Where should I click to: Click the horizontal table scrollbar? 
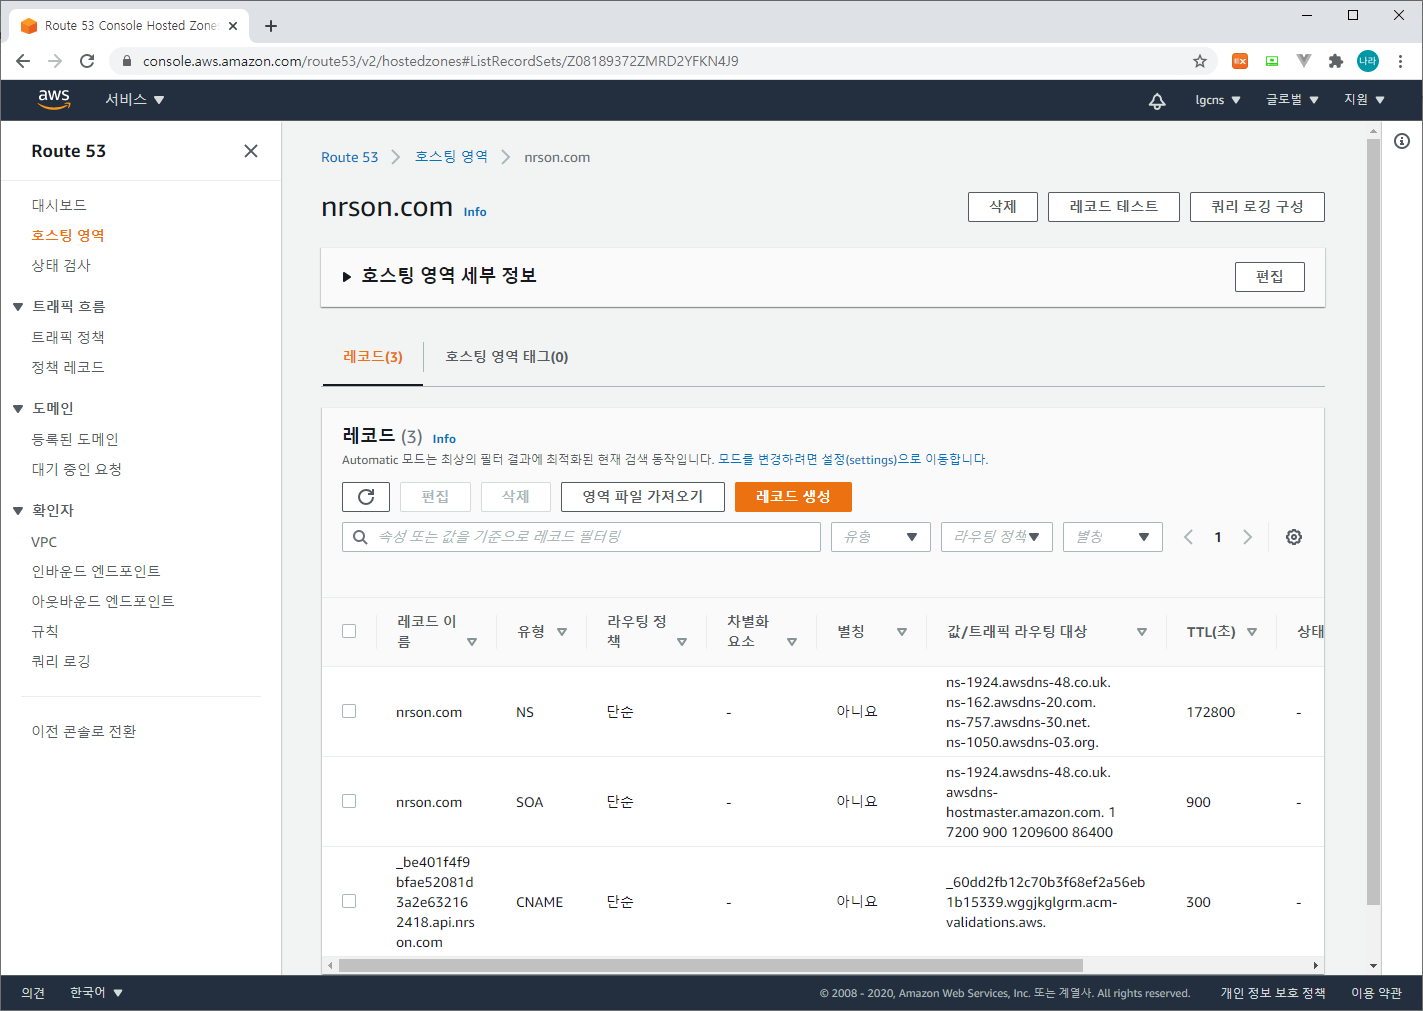[x=711, y=966]
